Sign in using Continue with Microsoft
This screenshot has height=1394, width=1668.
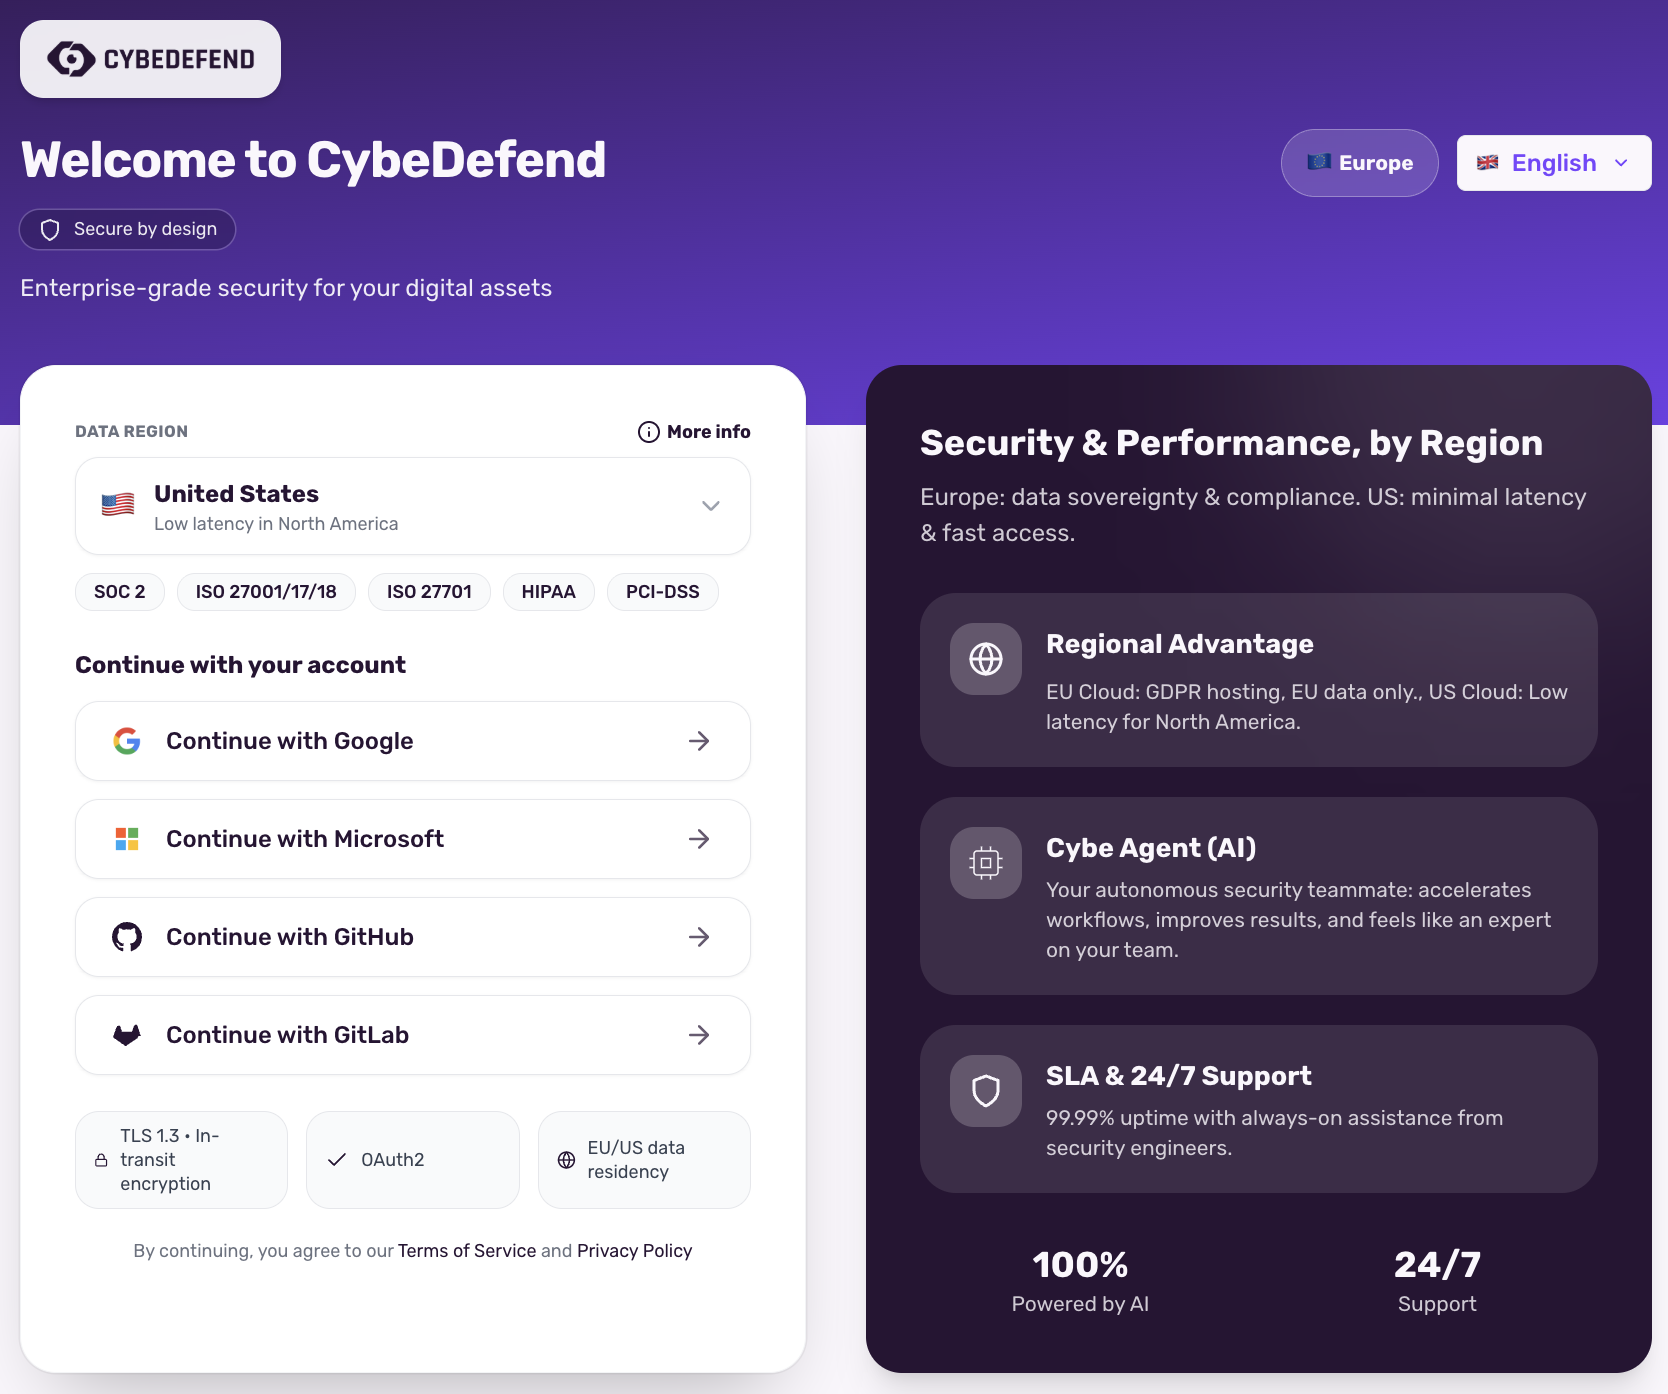click(x=413, y=839)
